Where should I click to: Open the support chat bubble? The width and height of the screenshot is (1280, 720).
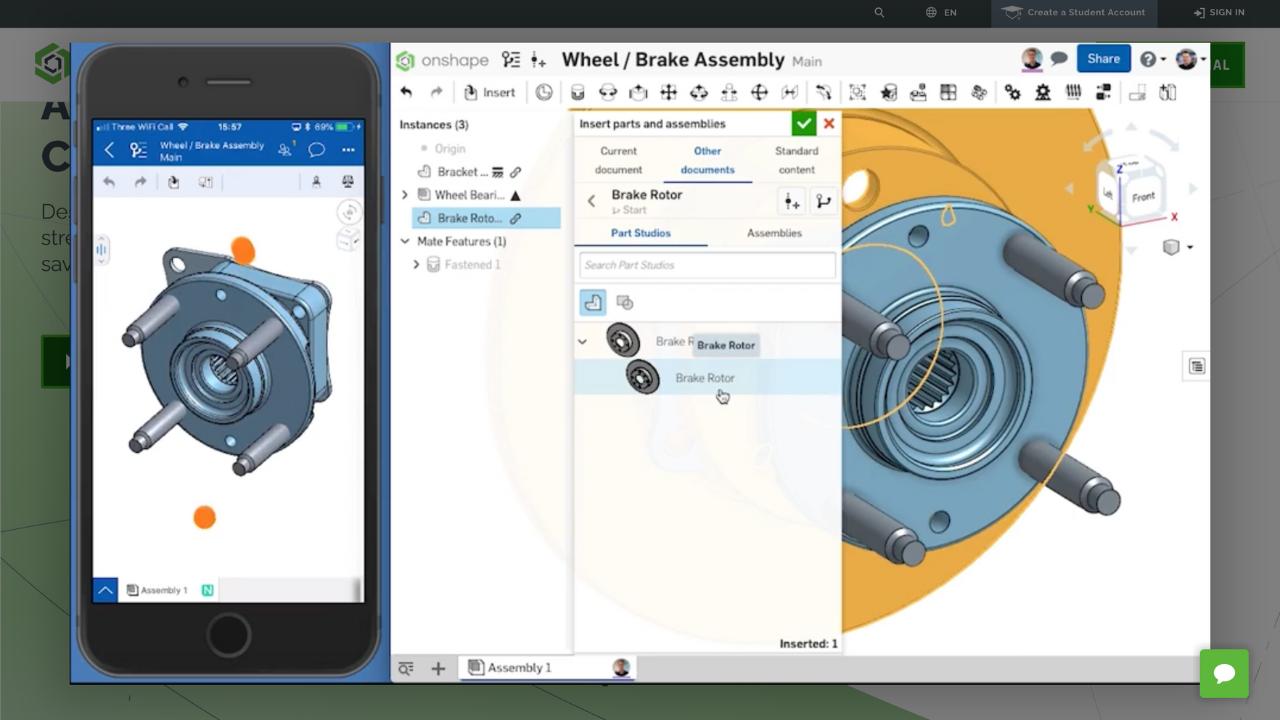pos(1224,674)
